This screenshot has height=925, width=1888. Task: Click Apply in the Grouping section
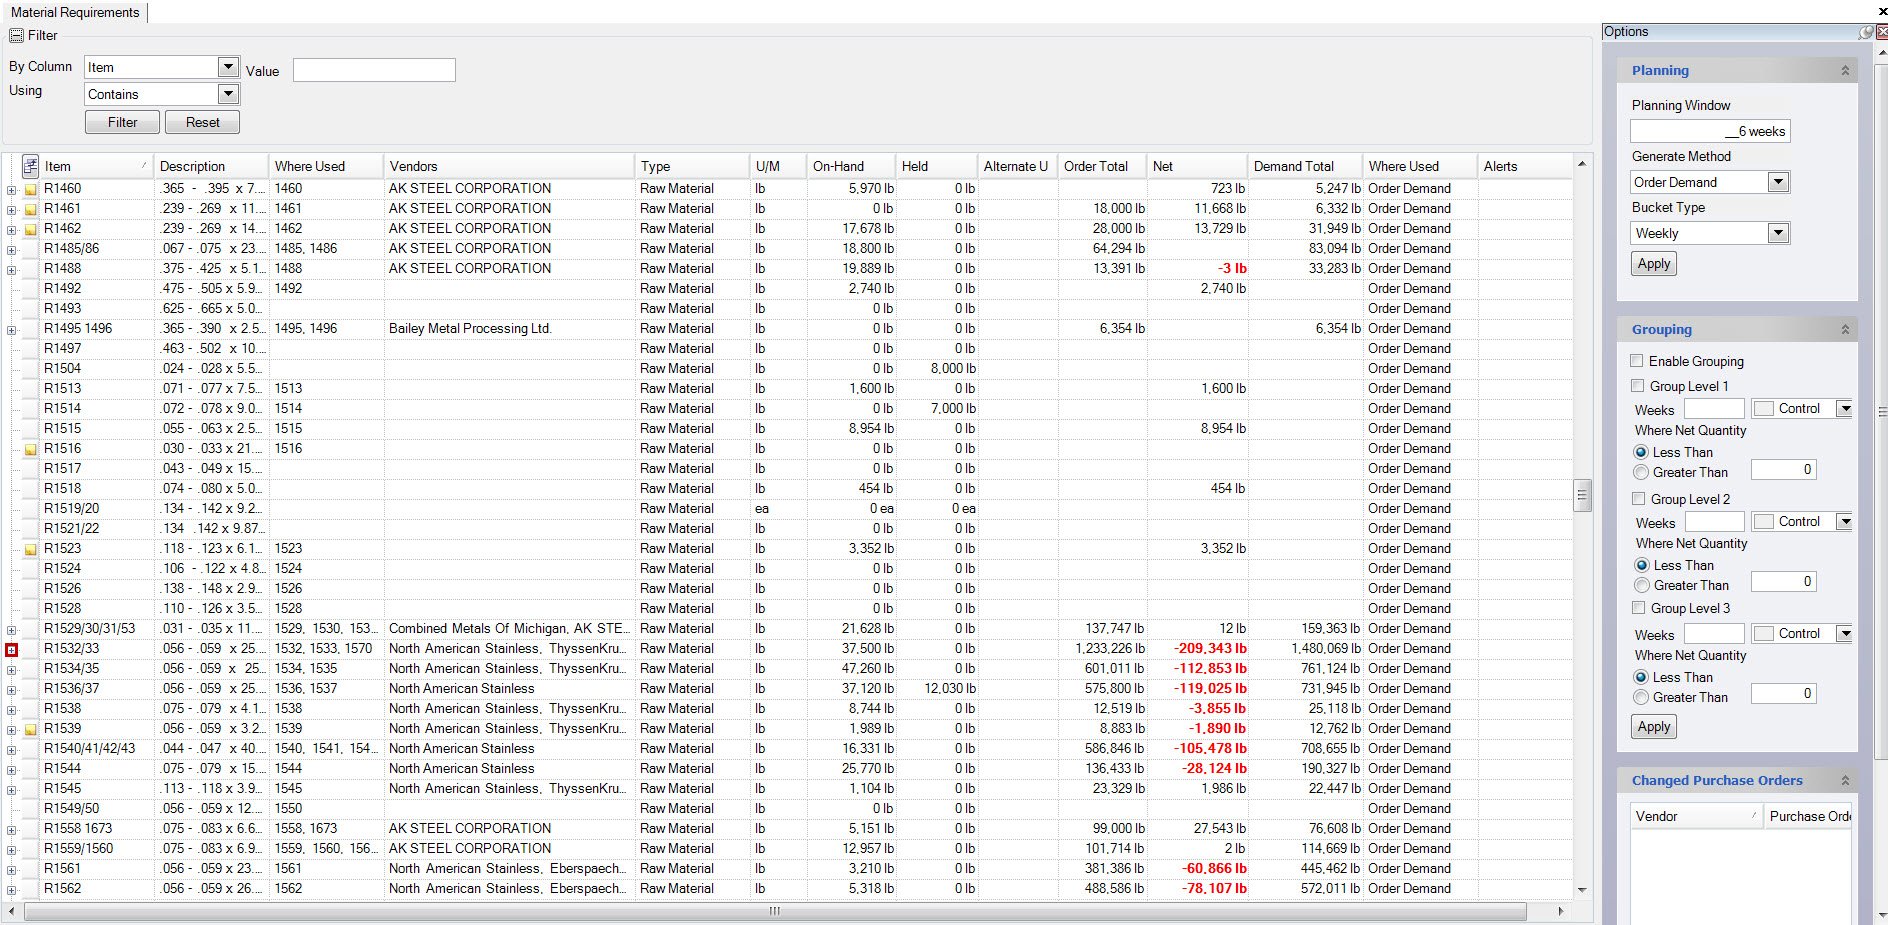pyautogui.click(x=1653, y=727)
